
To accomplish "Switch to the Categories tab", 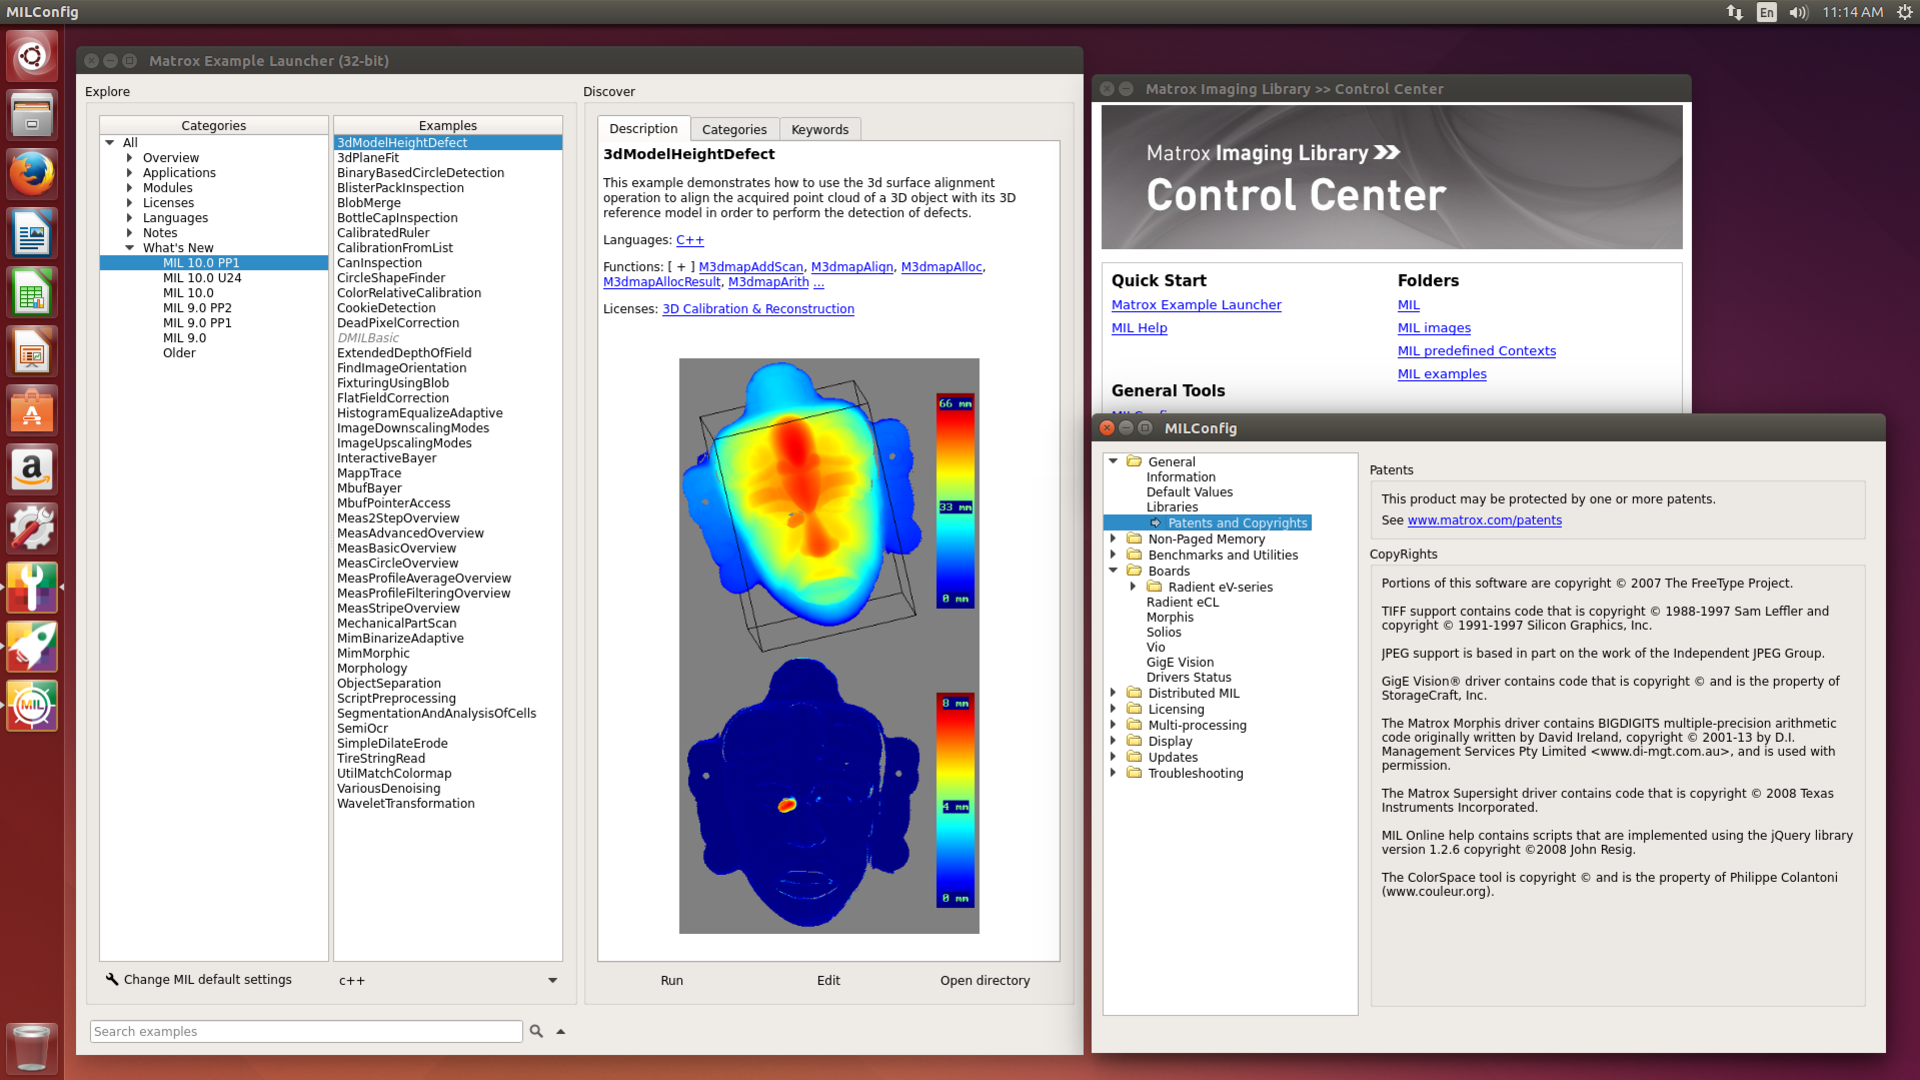I will [734, 129].
